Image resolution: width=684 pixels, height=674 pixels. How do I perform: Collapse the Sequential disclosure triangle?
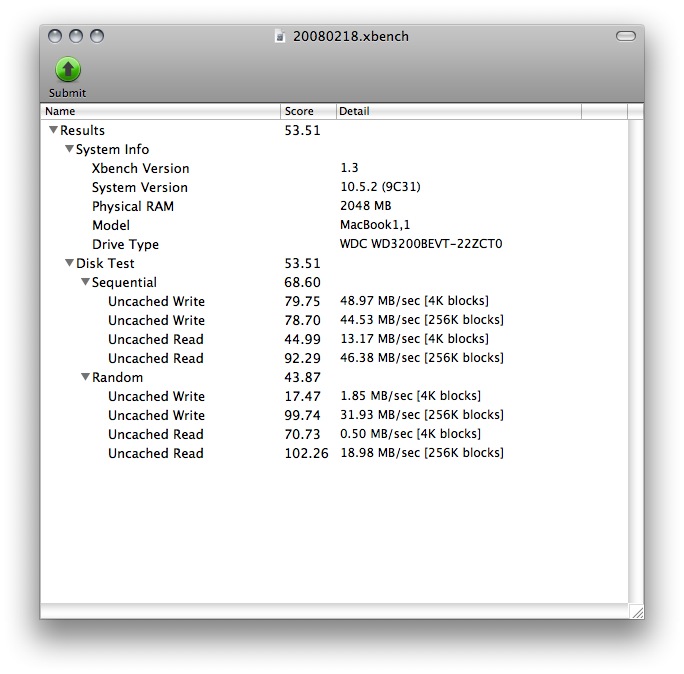pyautogui.click(x=85, y=282)
